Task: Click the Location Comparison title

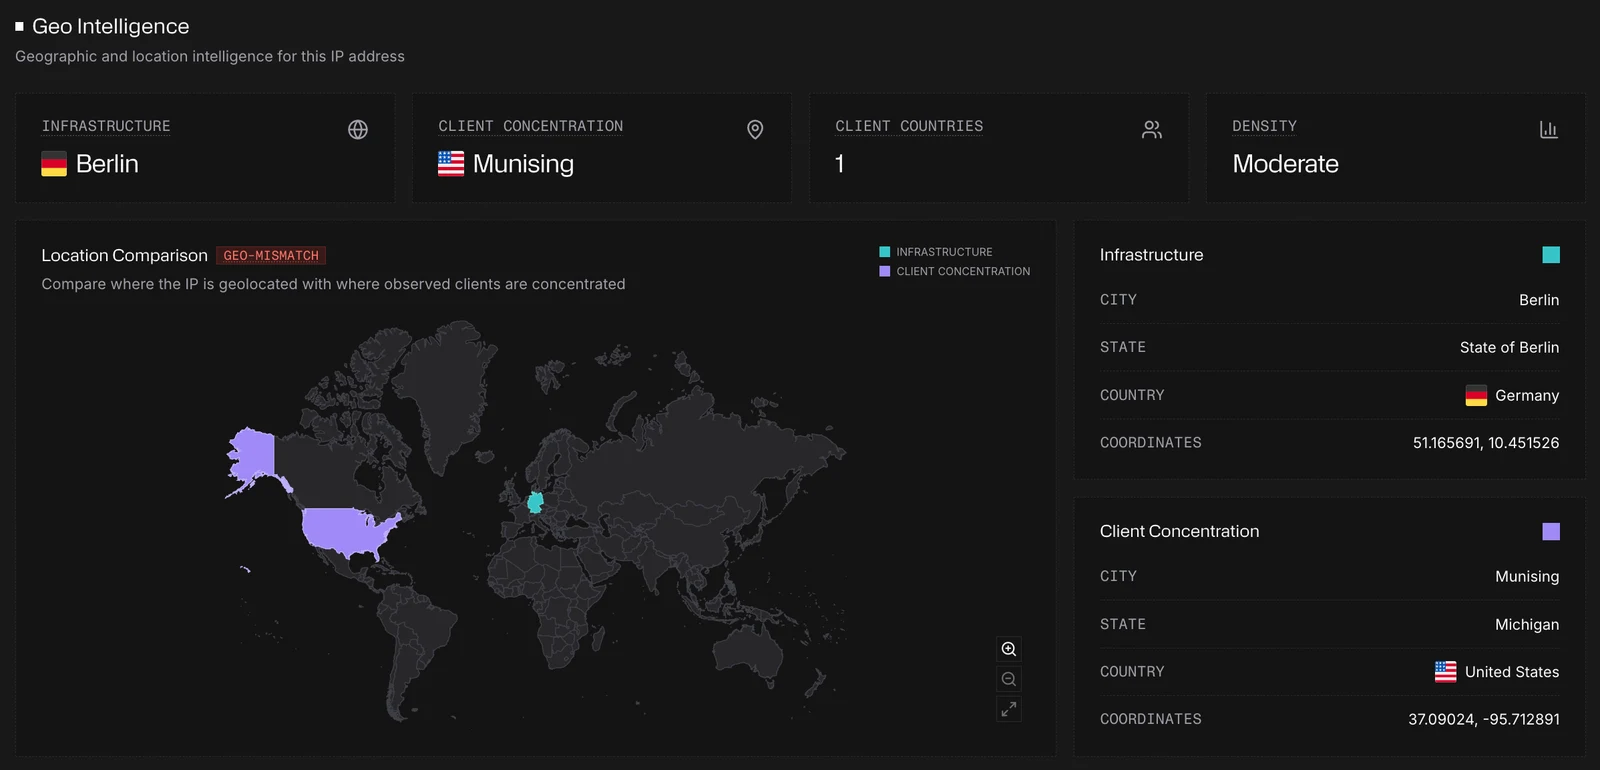Action: pyautogui.click(x=124, y=256)
